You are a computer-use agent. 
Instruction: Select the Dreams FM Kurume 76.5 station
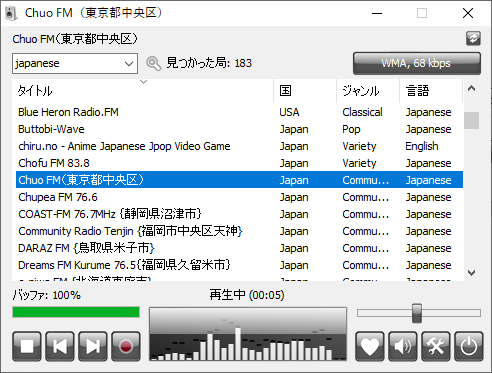[239, 265]
